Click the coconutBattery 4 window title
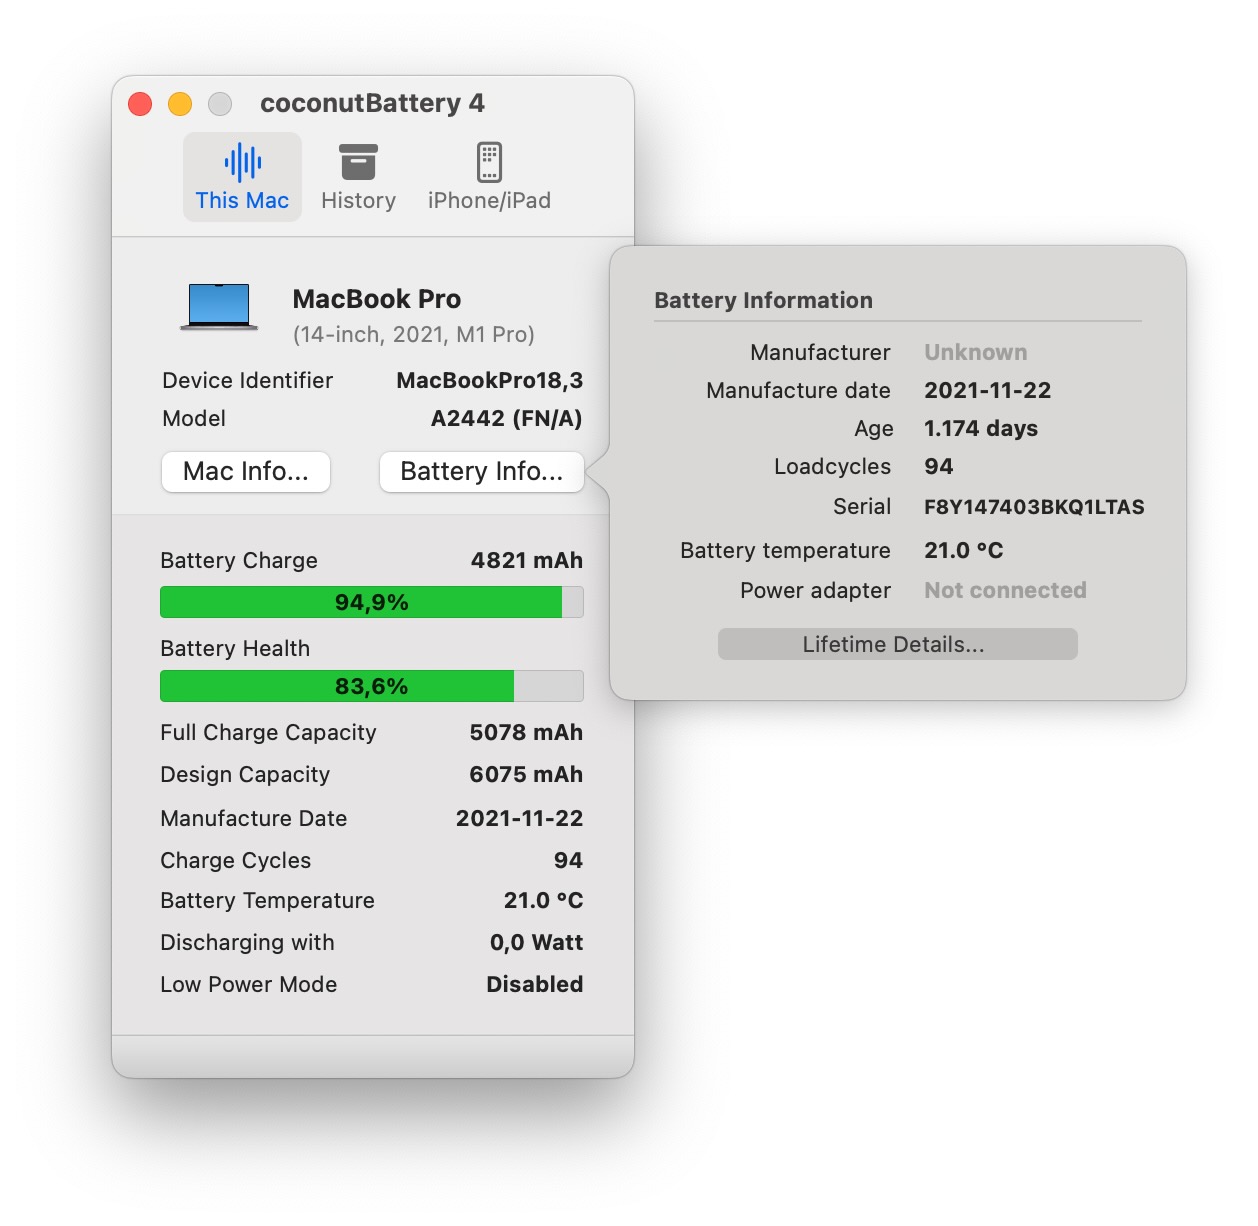The image size is (1258, 1226). (372, 104)
